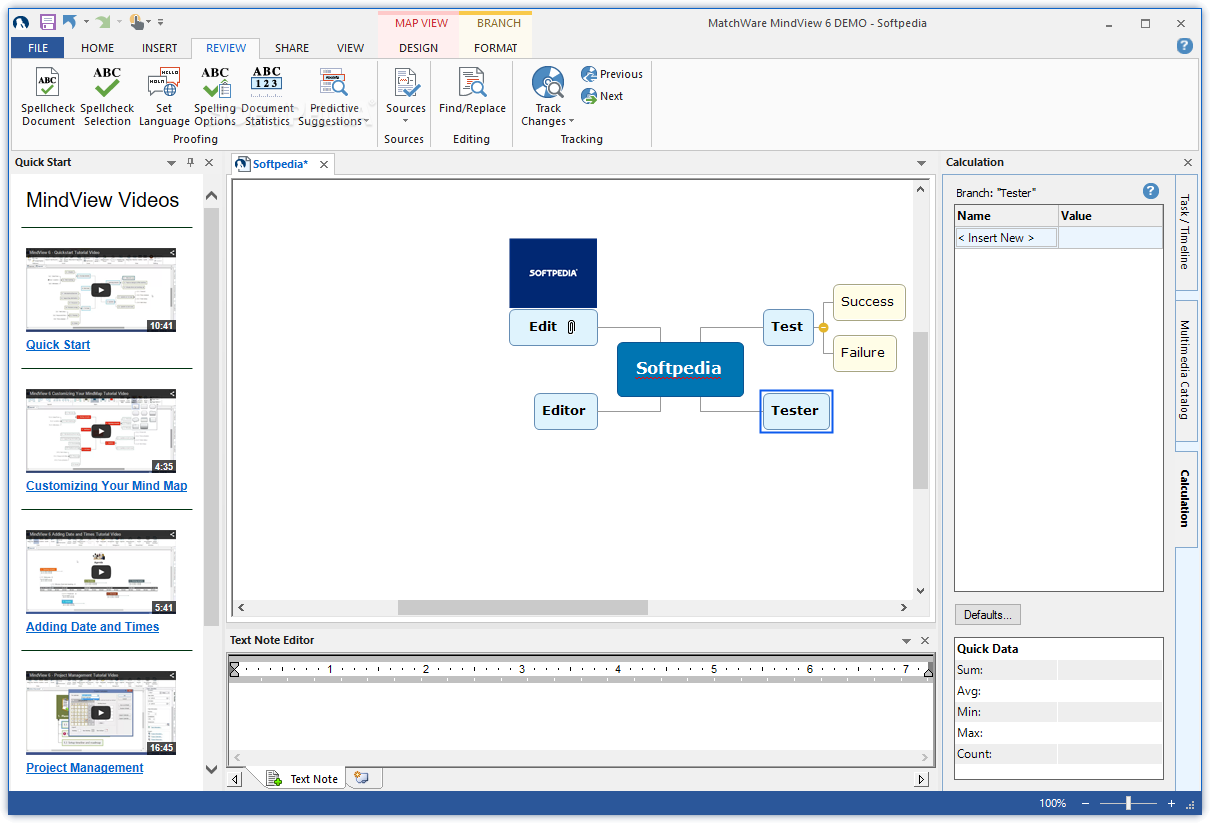Pin the Quick Start panel
This screenshot has height=823, width=1210.
pos(190,162)
